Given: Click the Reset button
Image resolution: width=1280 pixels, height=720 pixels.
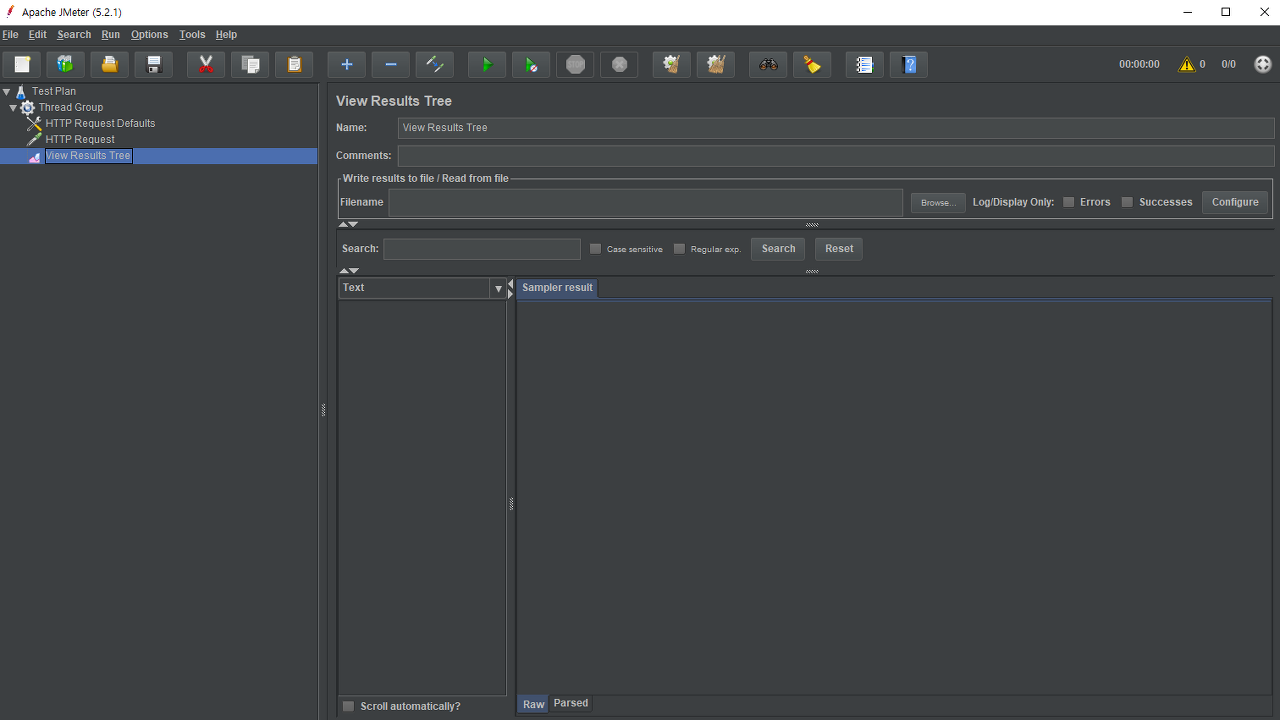Looking at the screenshot, I should click(x=839, y=249).
